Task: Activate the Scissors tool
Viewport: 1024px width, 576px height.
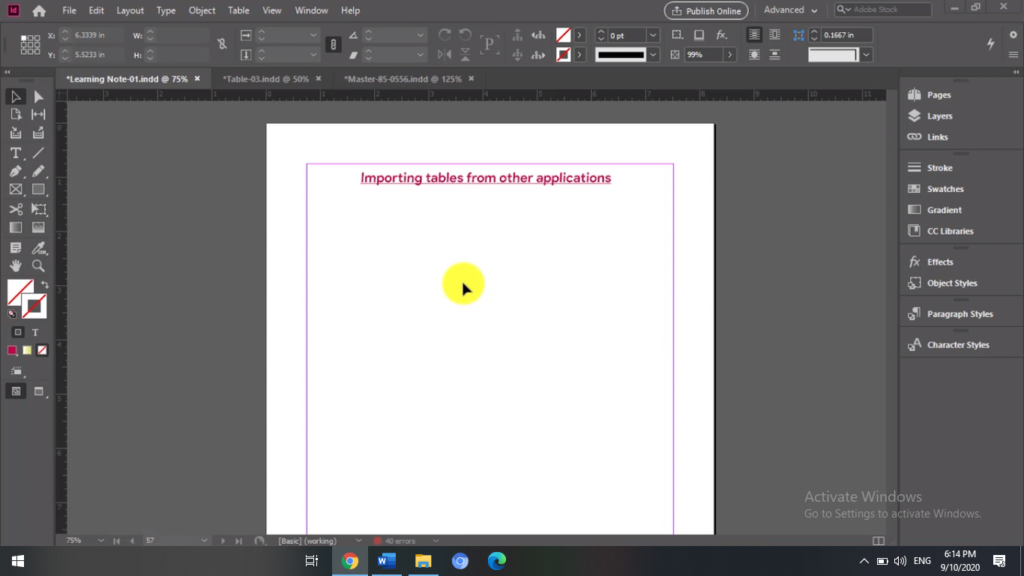Action: click(x=16, y=209)
